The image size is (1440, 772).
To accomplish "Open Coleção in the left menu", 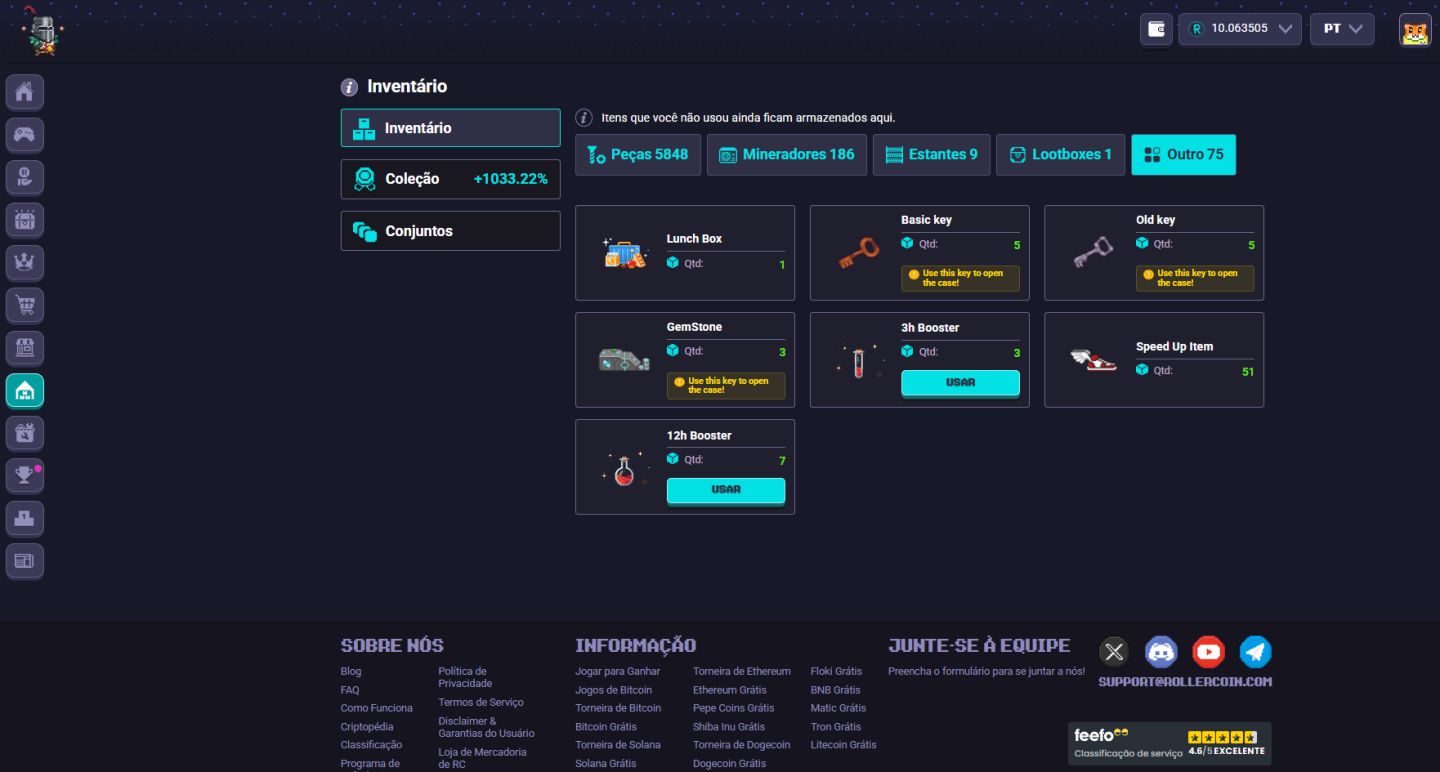I will (x=450, y=179).
